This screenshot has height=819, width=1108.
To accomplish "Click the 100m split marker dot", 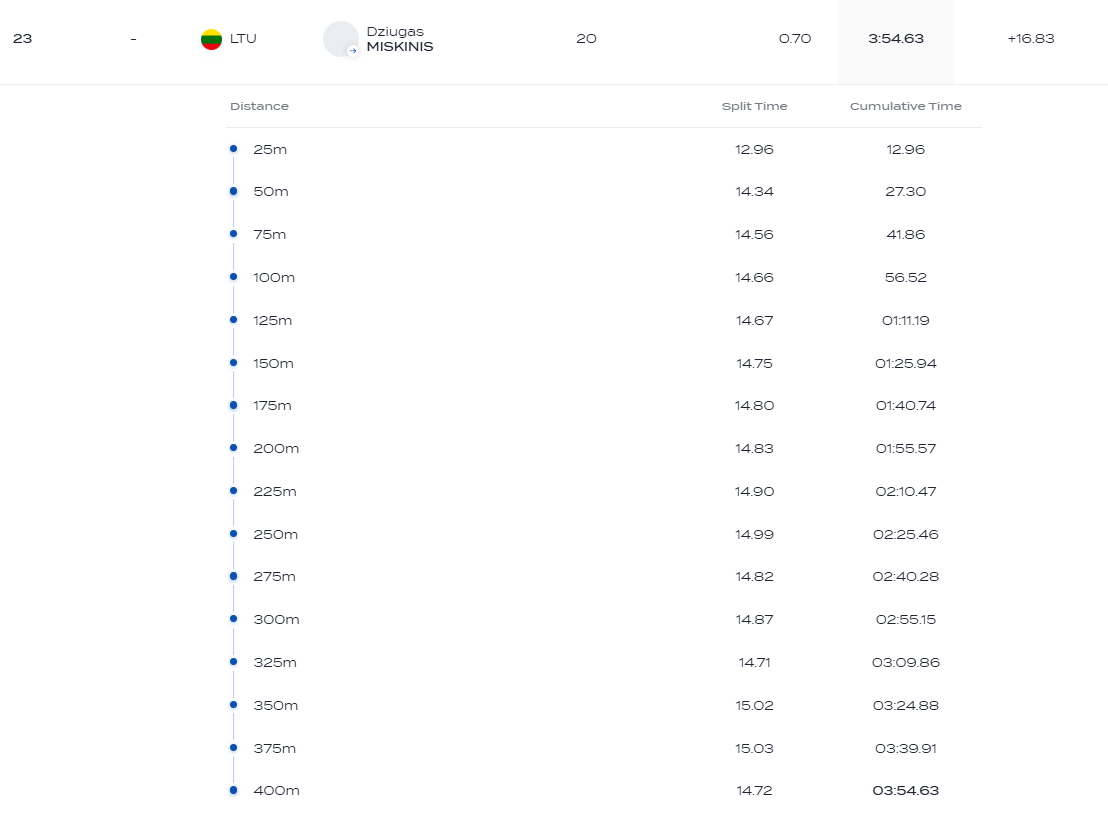I will [x=233, y=277].
